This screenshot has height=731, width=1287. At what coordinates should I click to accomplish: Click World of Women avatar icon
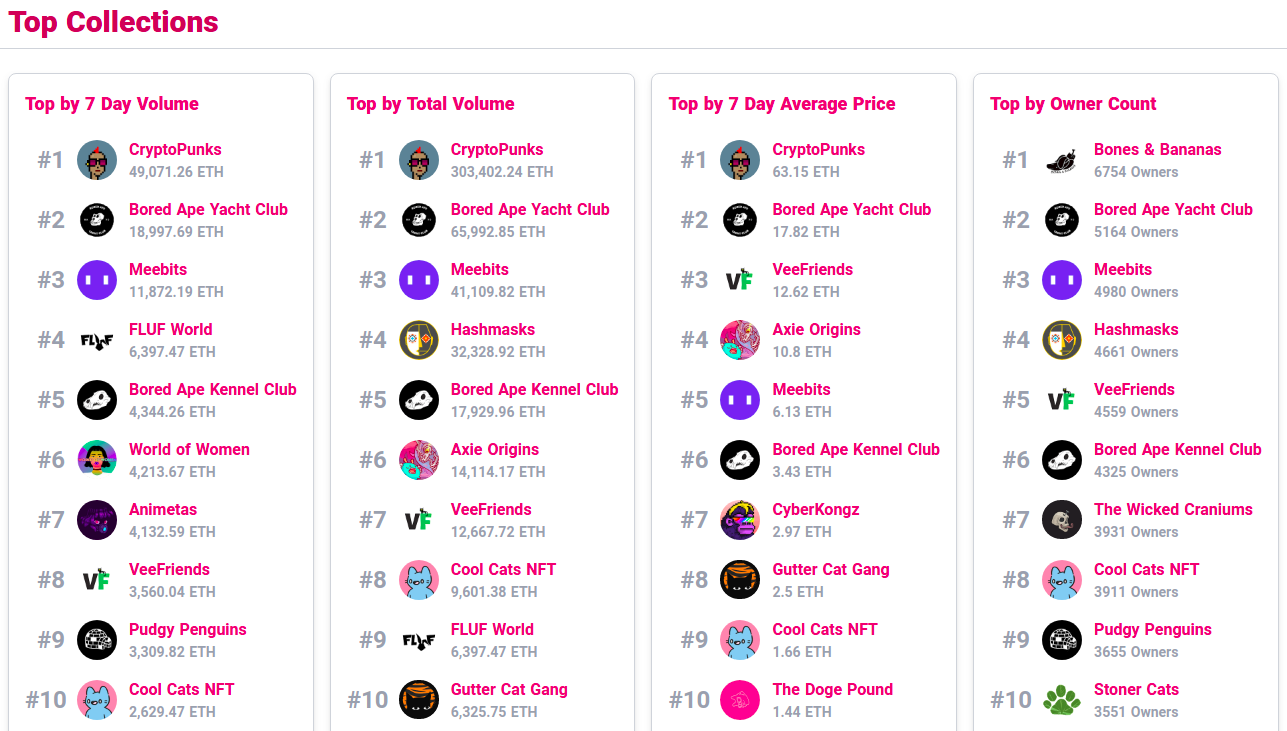(x=97, y=460)
